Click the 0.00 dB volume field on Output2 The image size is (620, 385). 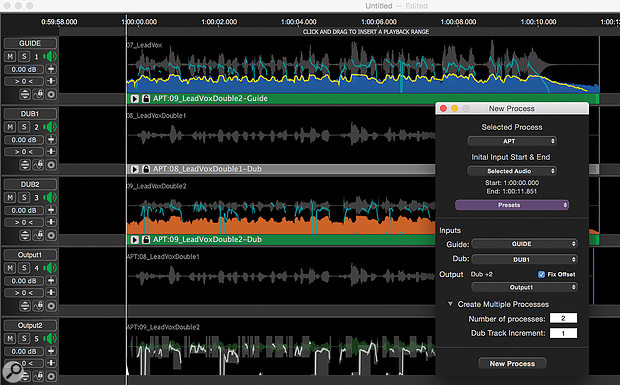tap(24, 351)
